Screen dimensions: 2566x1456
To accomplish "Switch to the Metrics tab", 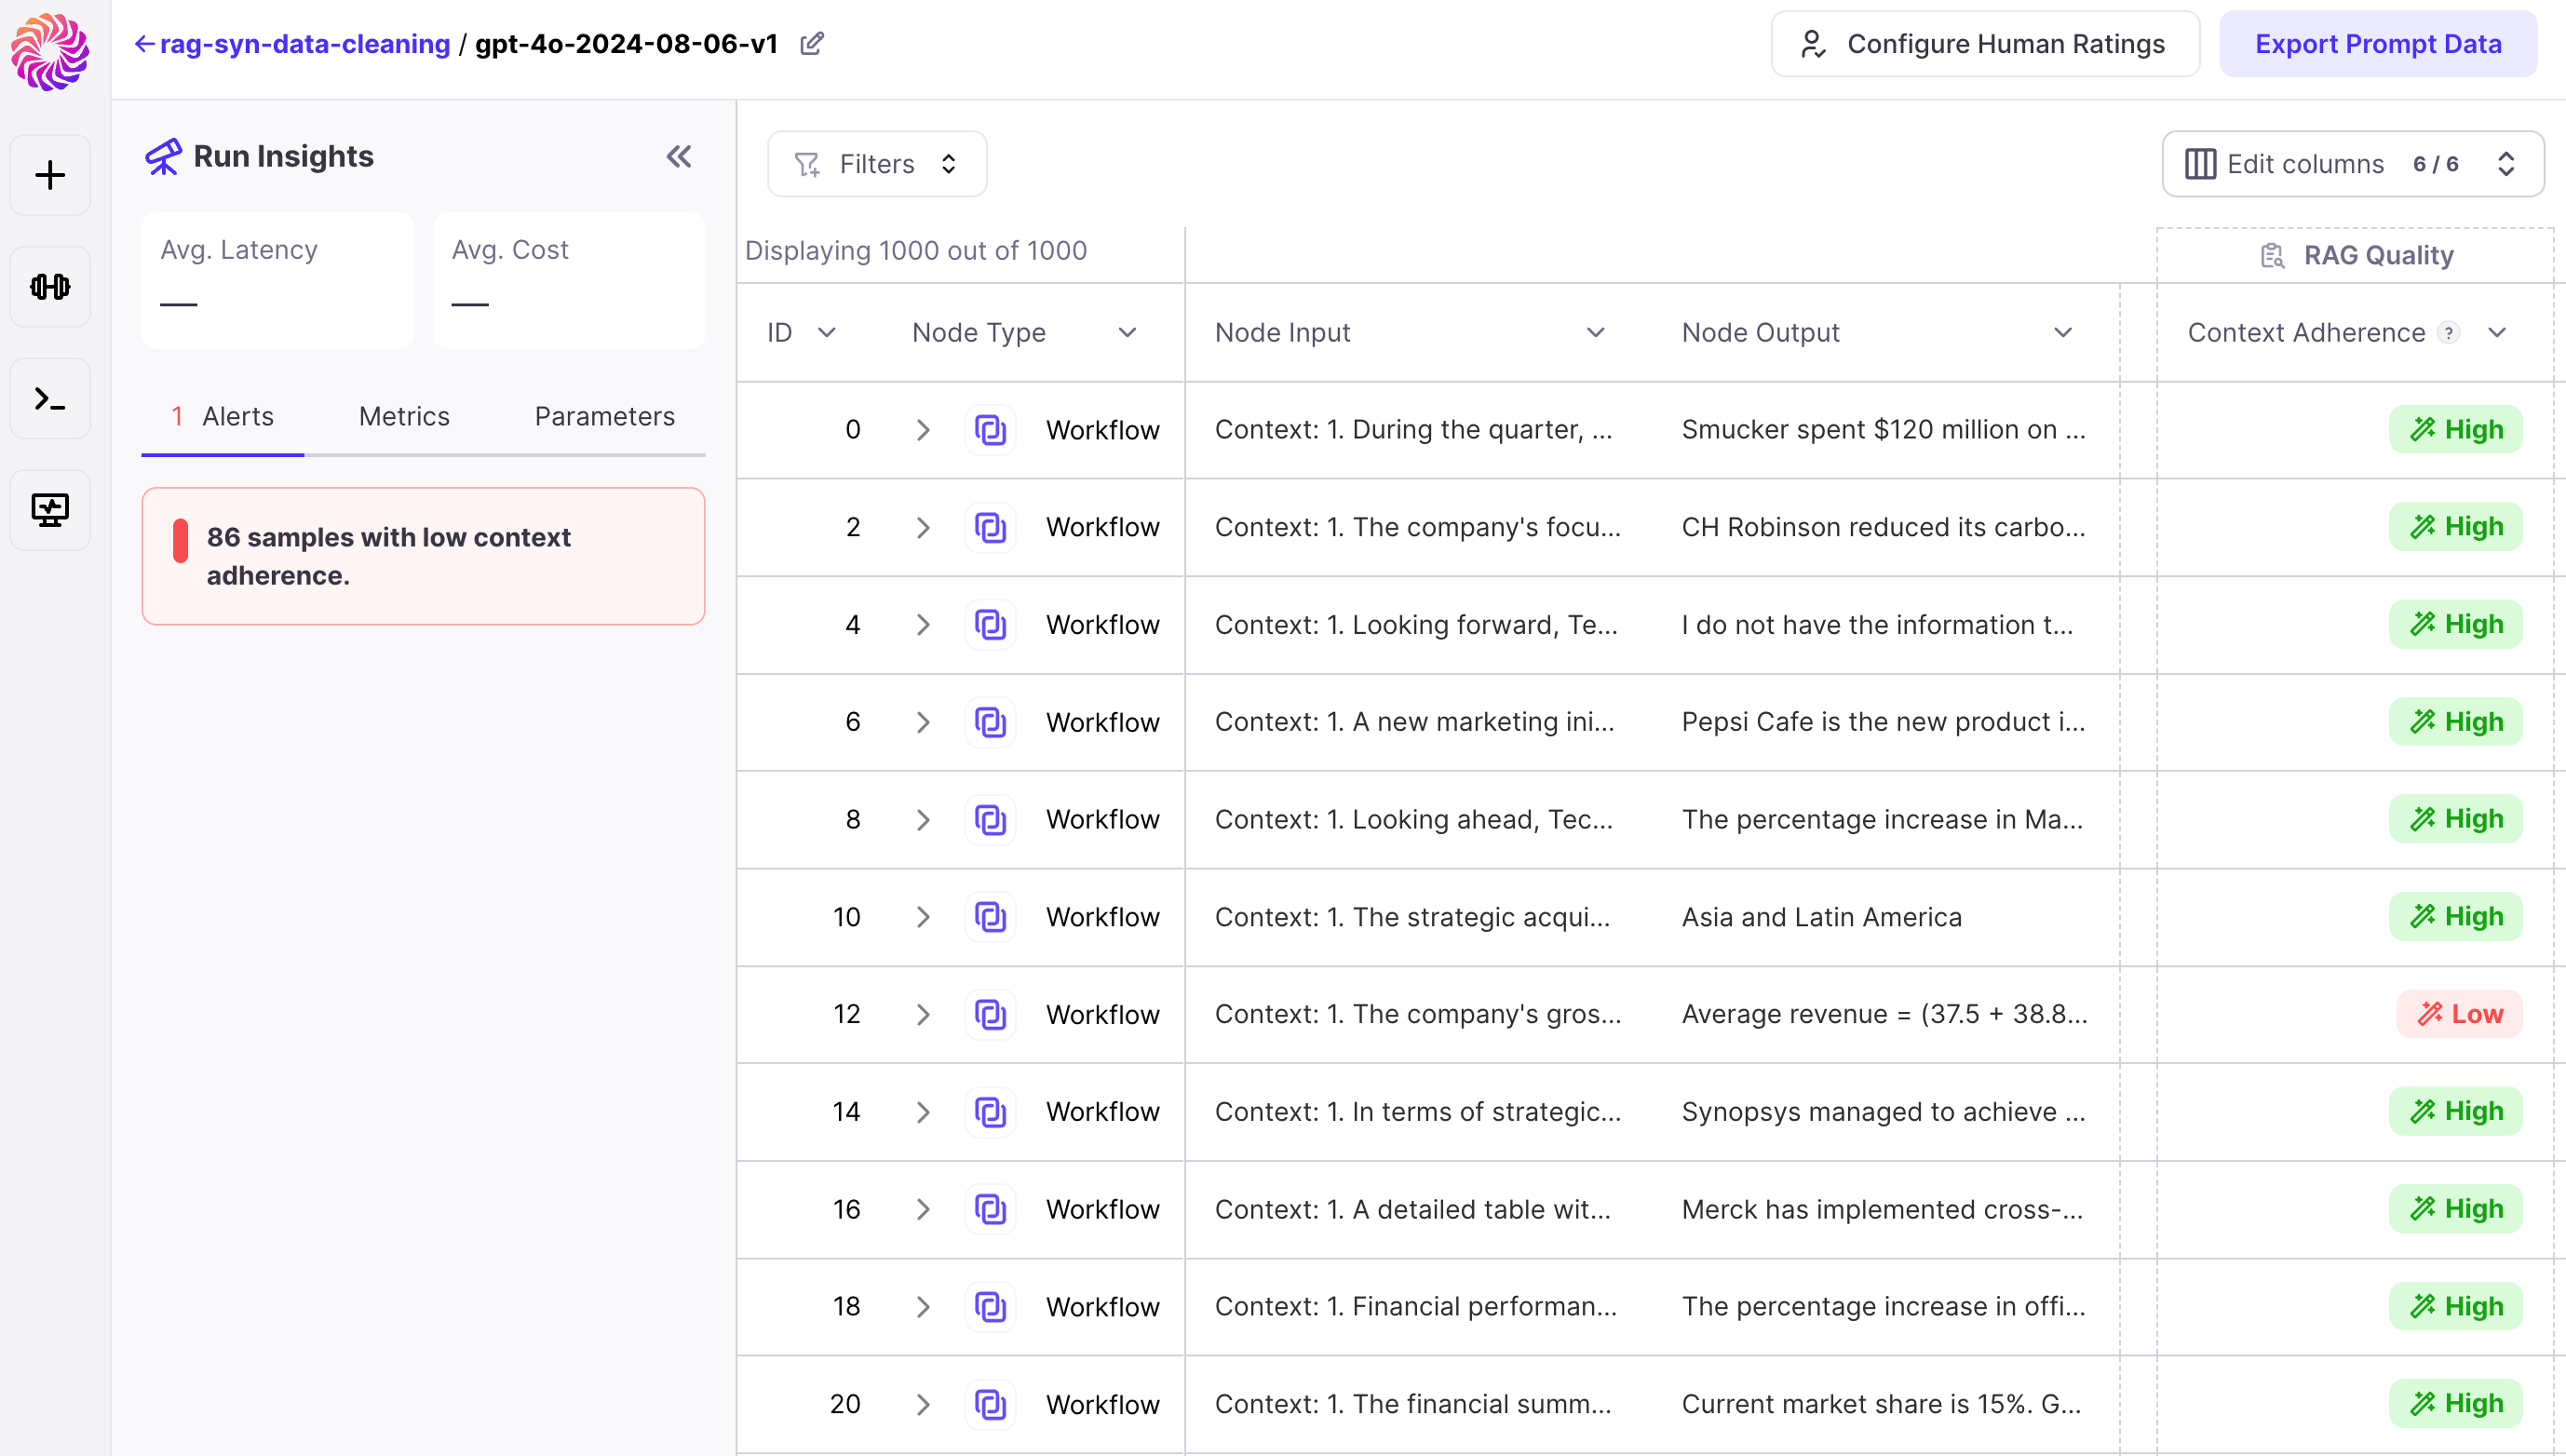I will pyautogui.click(x=404, y=417).
